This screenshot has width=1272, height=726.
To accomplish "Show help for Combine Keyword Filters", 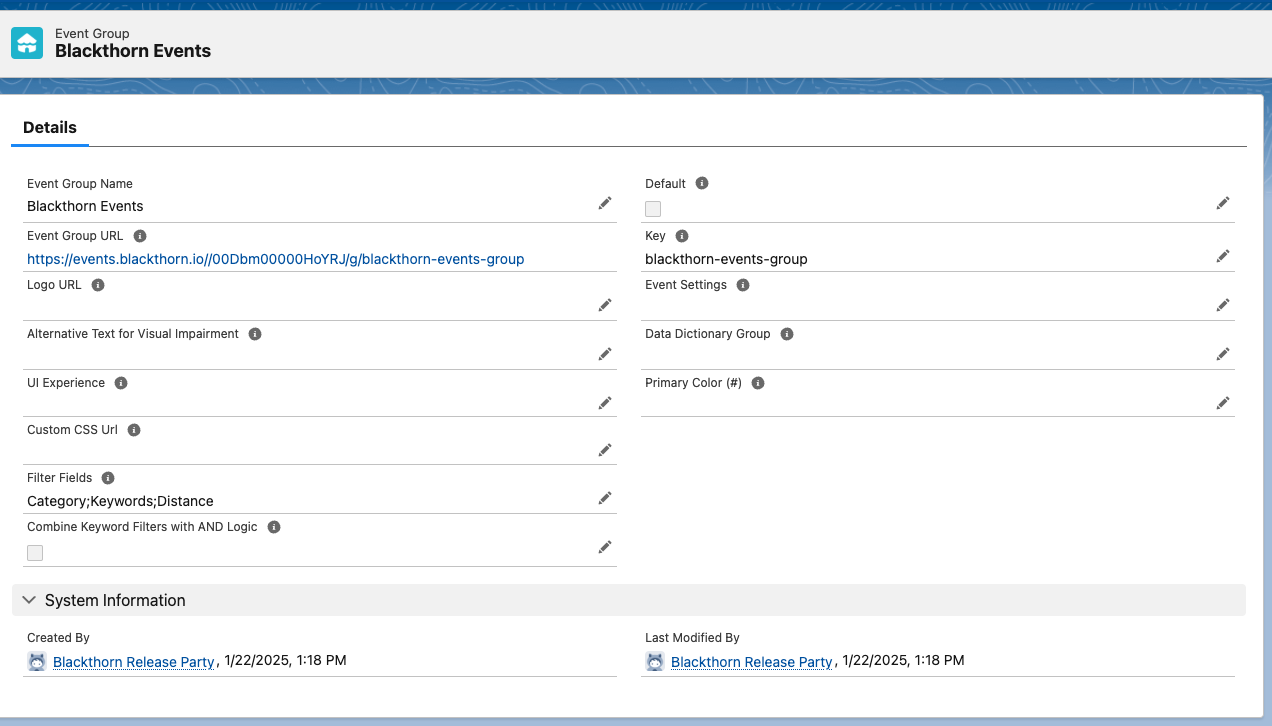I will coord(274,527).
